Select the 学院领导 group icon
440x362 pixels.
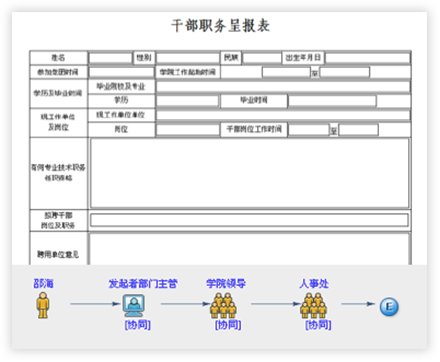tap(223, 305)
